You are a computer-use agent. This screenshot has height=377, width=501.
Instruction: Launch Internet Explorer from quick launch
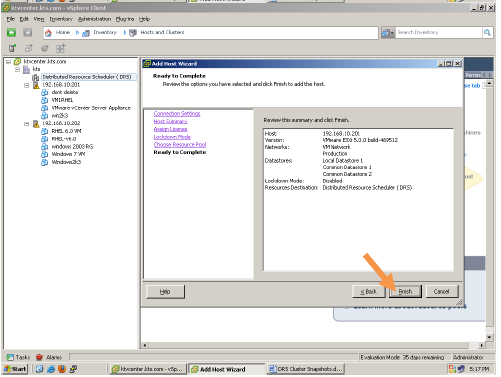coord(51,369)
